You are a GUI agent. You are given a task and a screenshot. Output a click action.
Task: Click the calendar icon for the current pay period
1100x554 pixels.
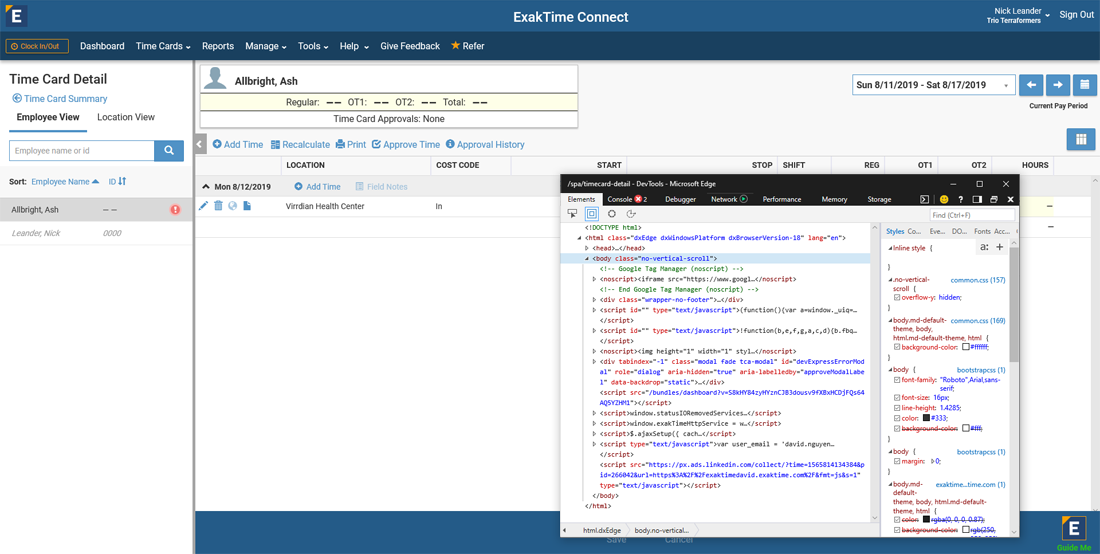(1085, 85)
